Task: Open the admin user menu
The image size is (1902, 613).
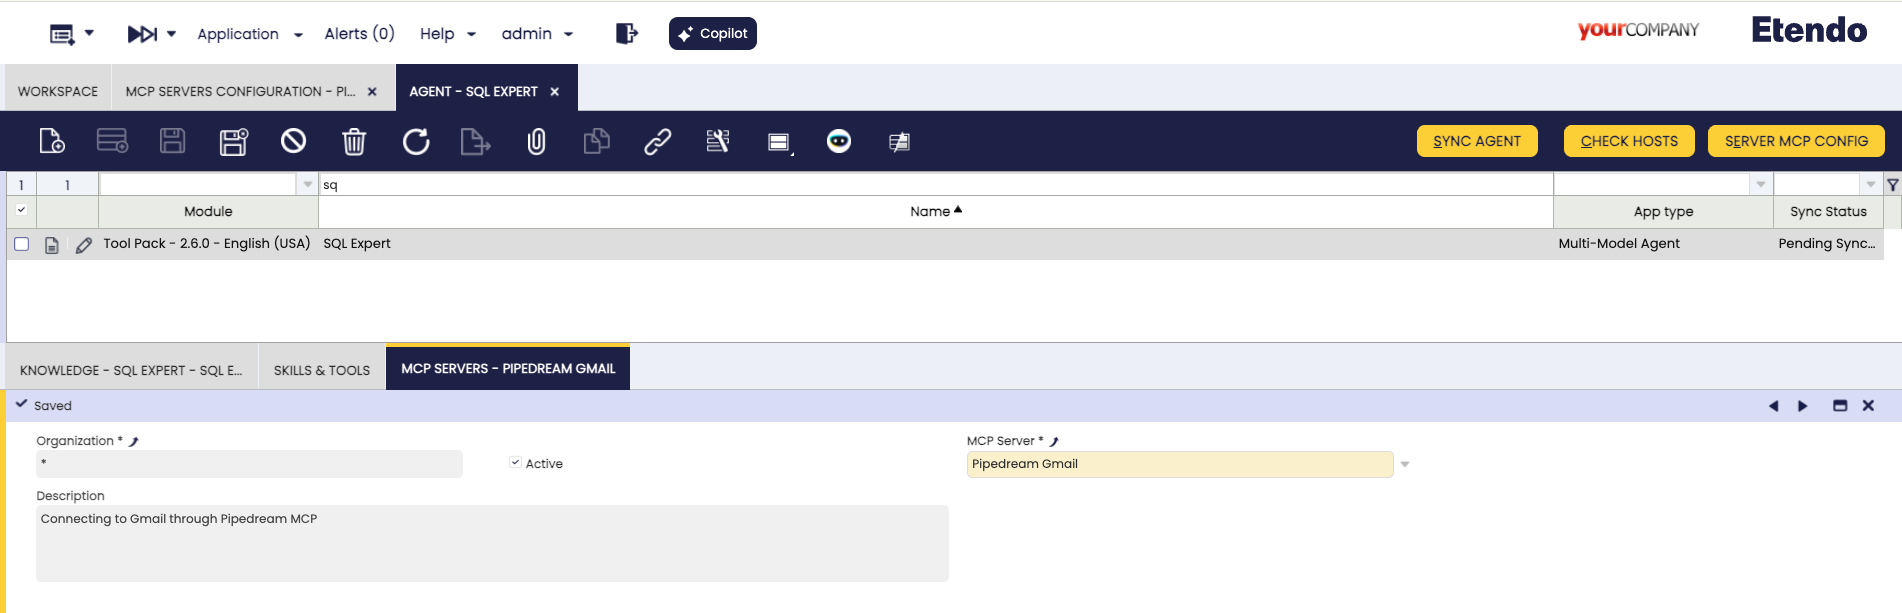Action: coord(537,34)
